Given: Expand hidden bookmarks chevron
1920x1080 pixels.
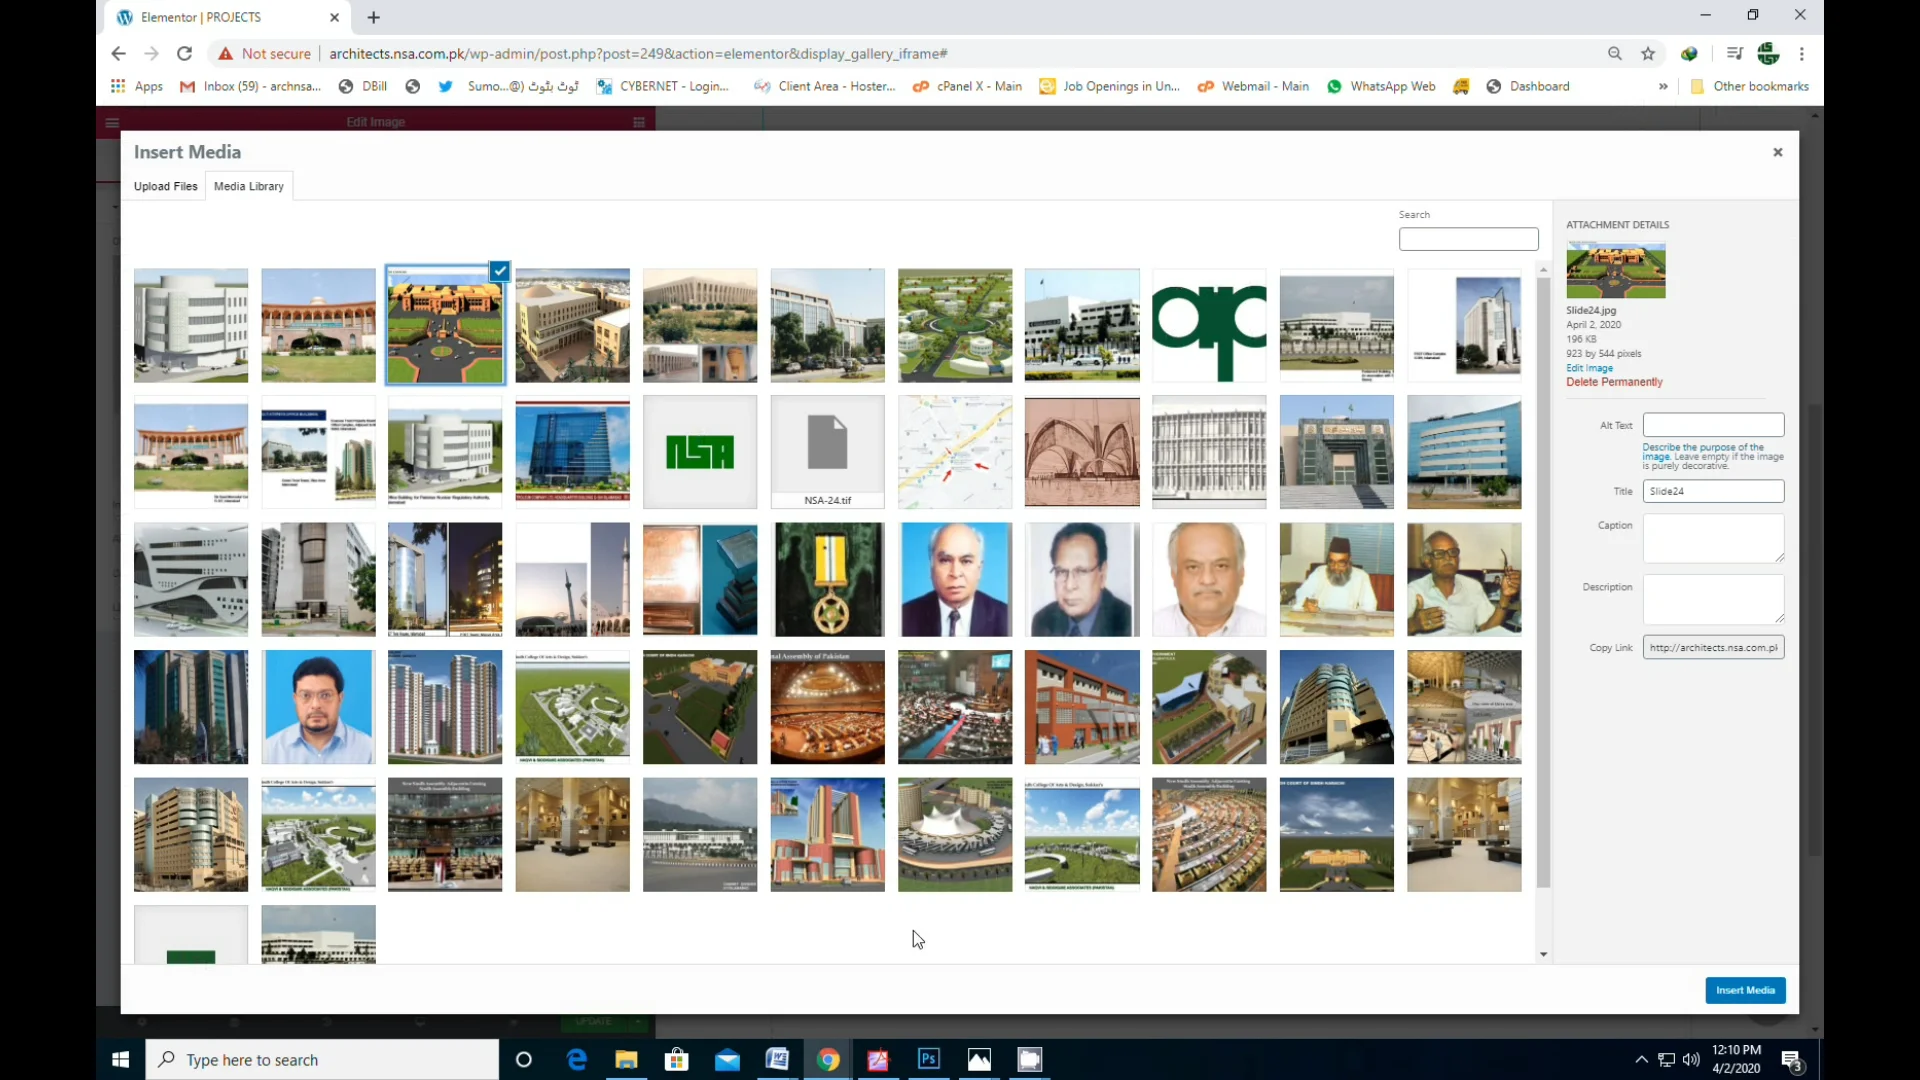Looking at the screenshot, I should click(x=1663, y=86).
